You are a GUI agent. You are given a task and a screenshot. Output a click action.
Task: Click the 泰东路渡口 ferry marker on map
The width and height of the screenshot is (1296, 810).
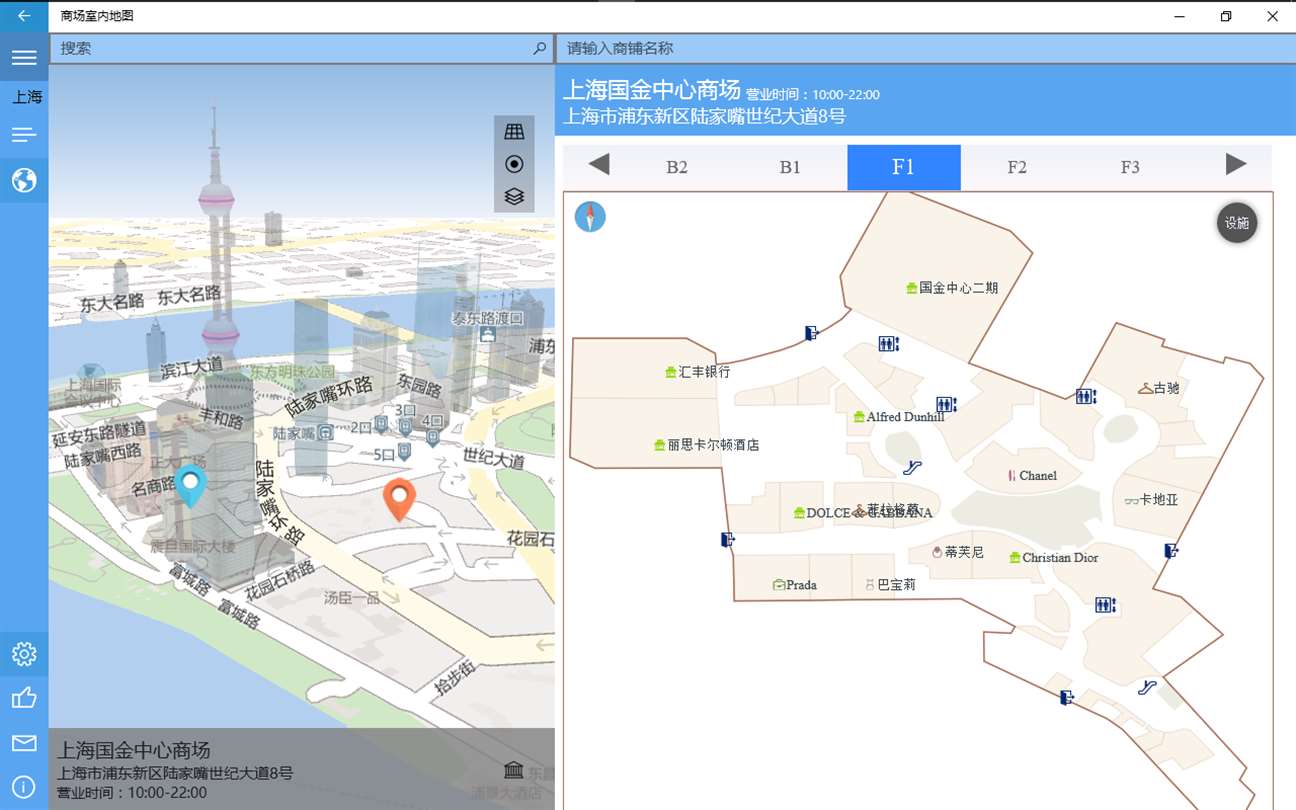pos(488,335)
